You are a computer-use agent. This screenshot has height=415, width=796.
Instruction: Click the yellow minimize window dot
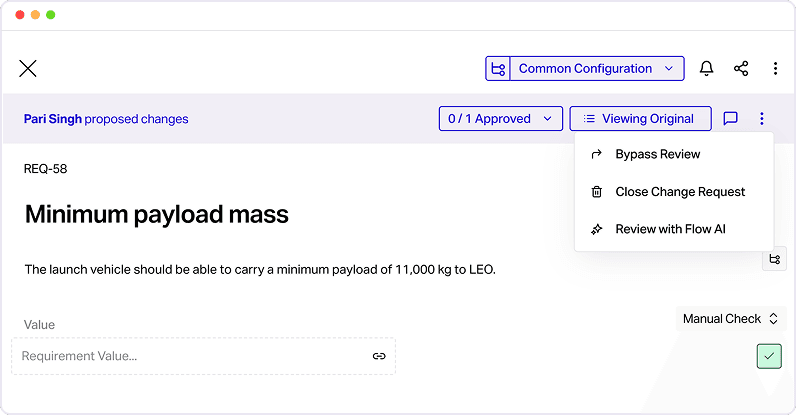(x=35, y=15)
